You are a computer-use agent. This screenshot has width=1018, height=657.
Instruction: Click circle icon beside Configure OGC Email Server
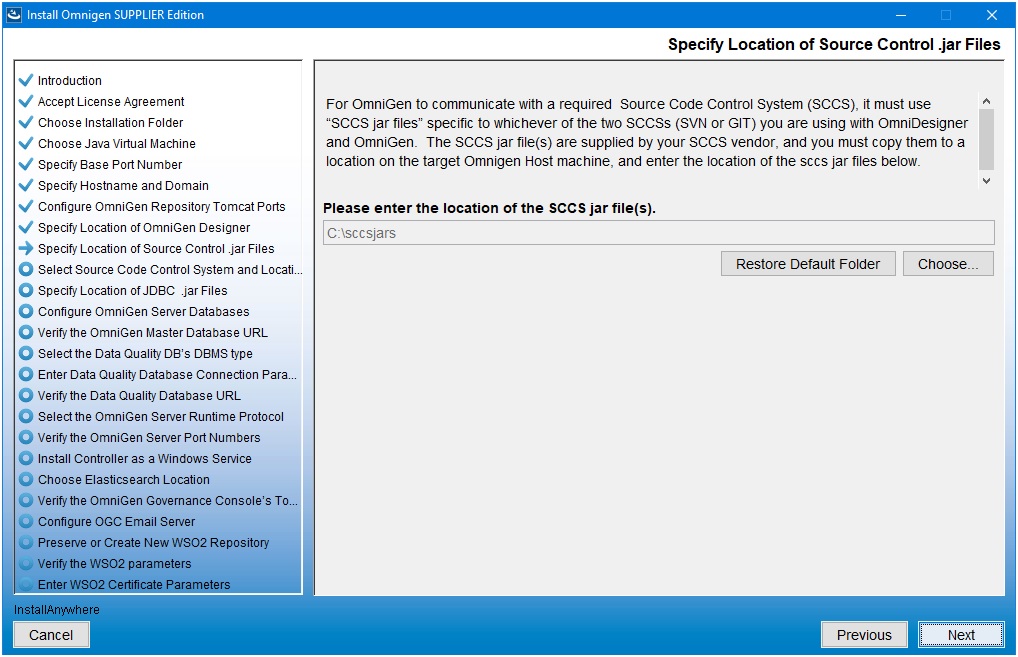26,521
